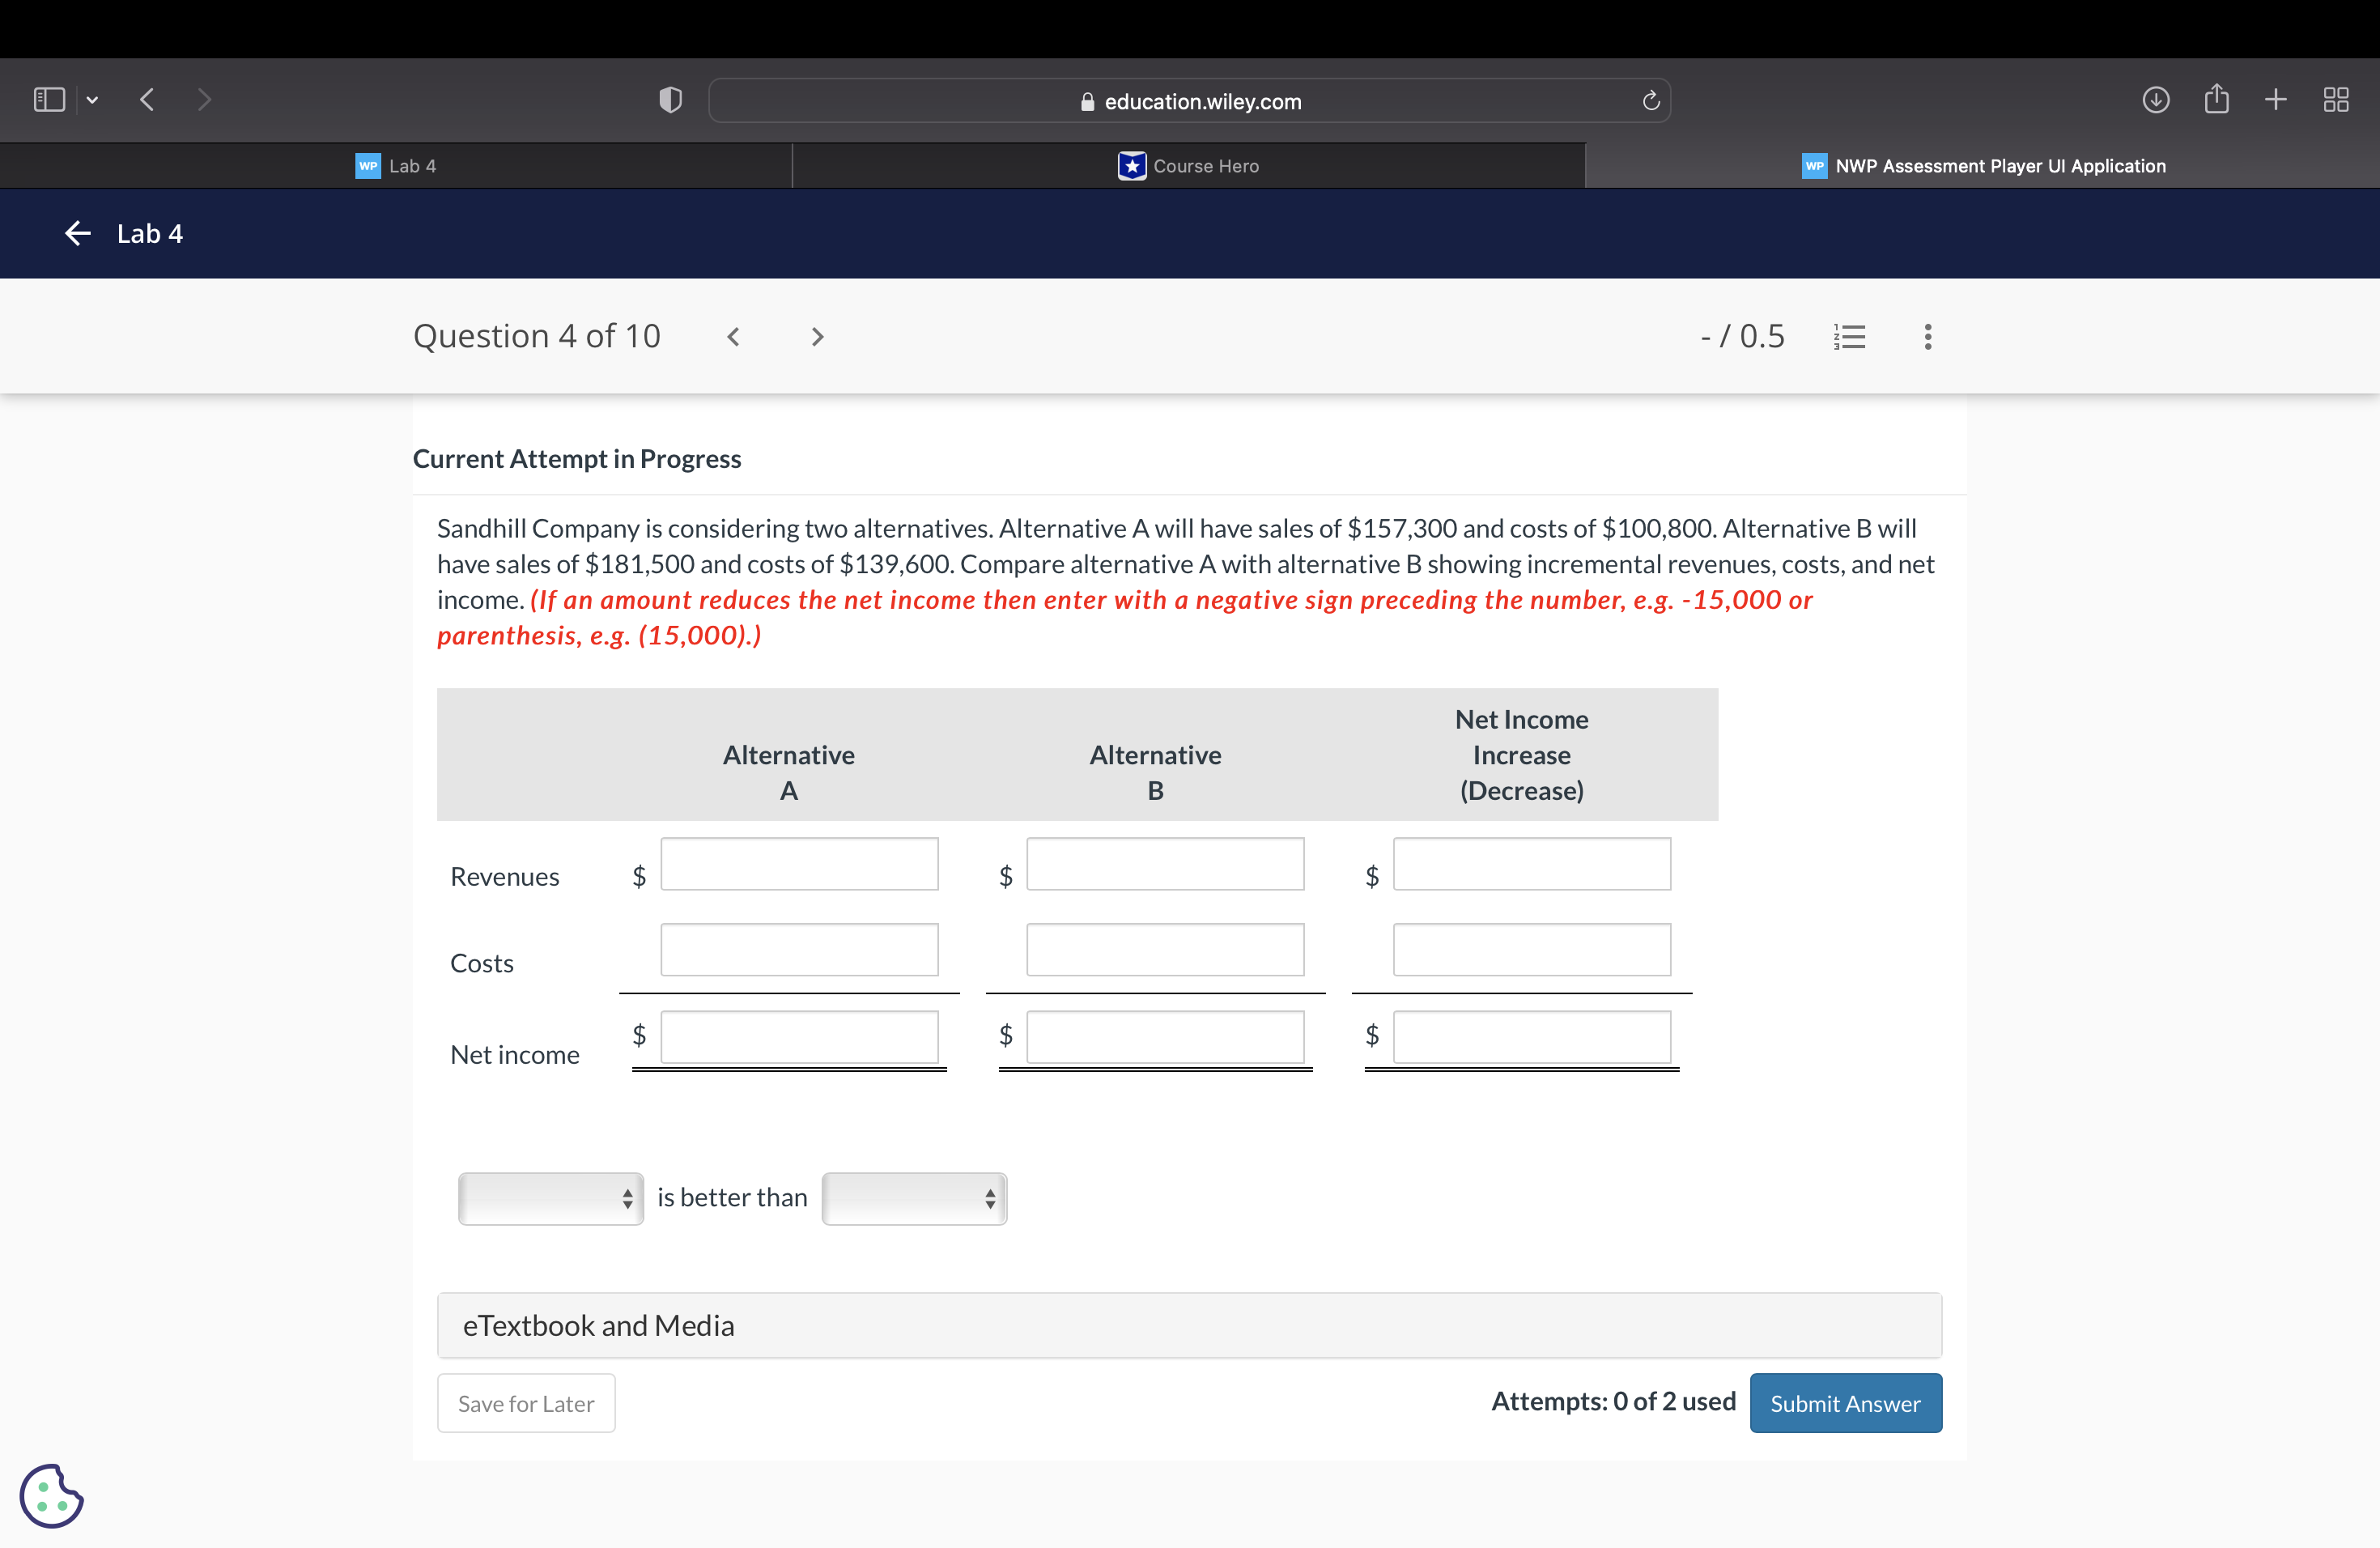
Task: Switch to the Lab 4 tab
Action: 396,166
